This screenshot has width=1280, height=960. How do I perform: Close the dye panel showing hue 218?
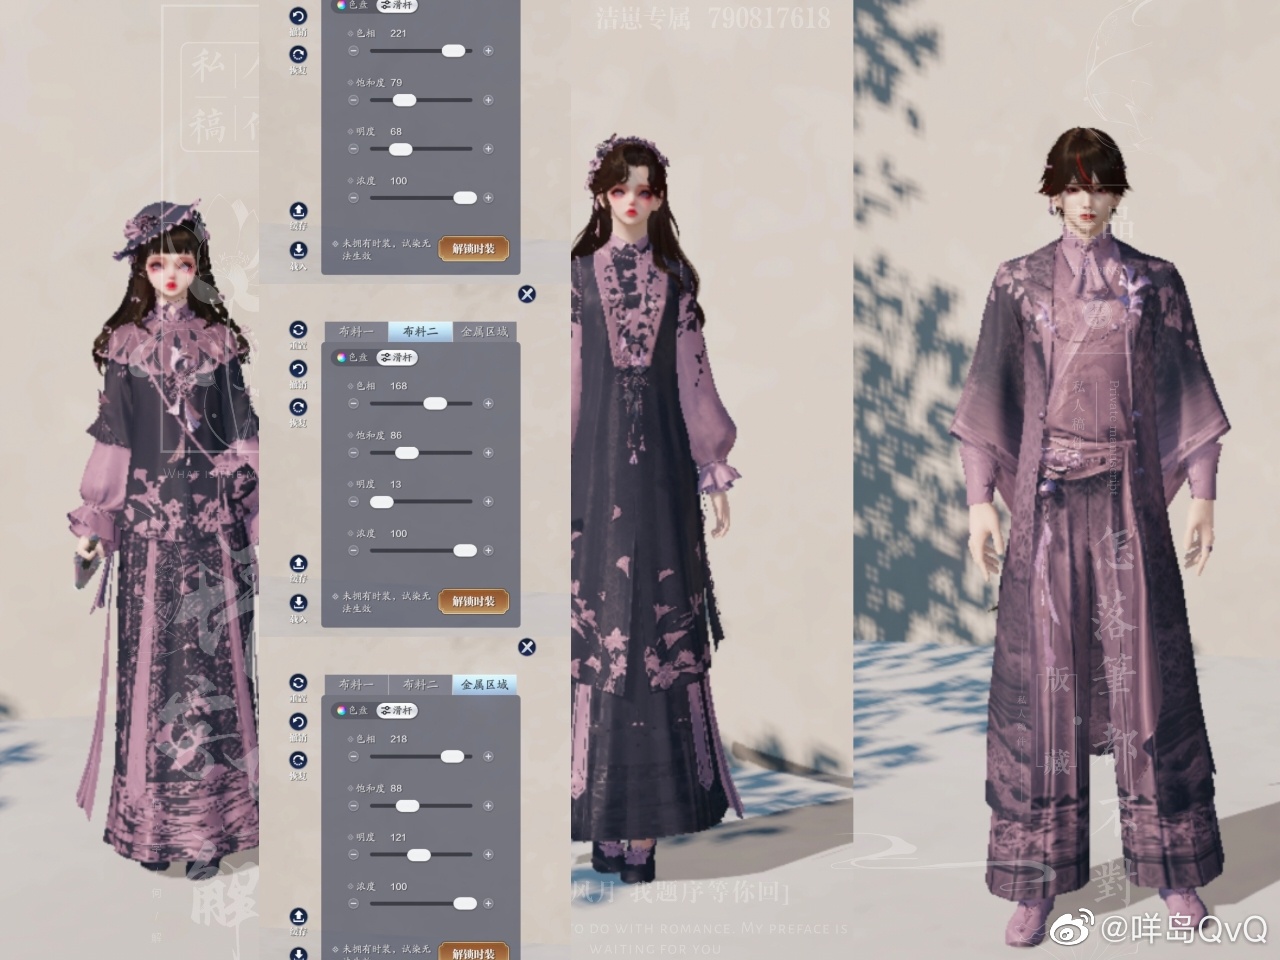pyautogui.click(x=527, y=647)
